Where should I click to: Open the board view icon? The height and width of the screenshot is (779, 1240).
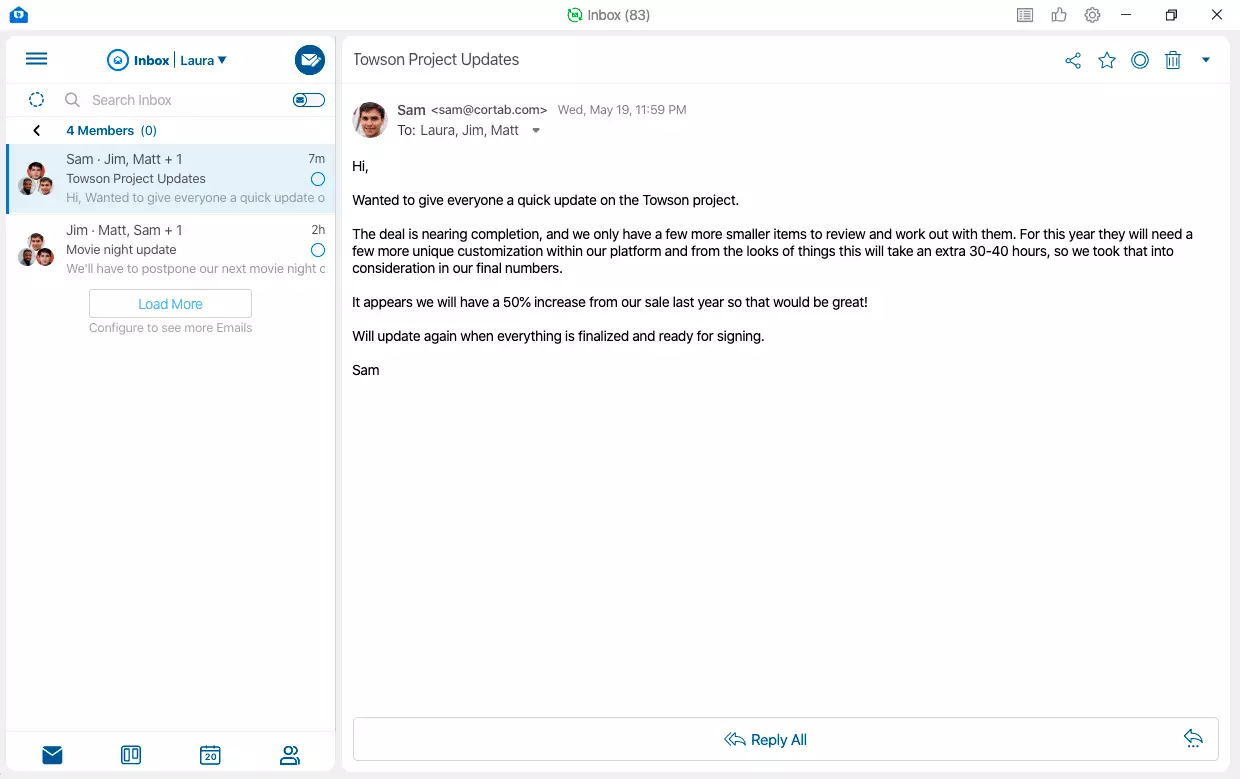[x=131, y=755]
